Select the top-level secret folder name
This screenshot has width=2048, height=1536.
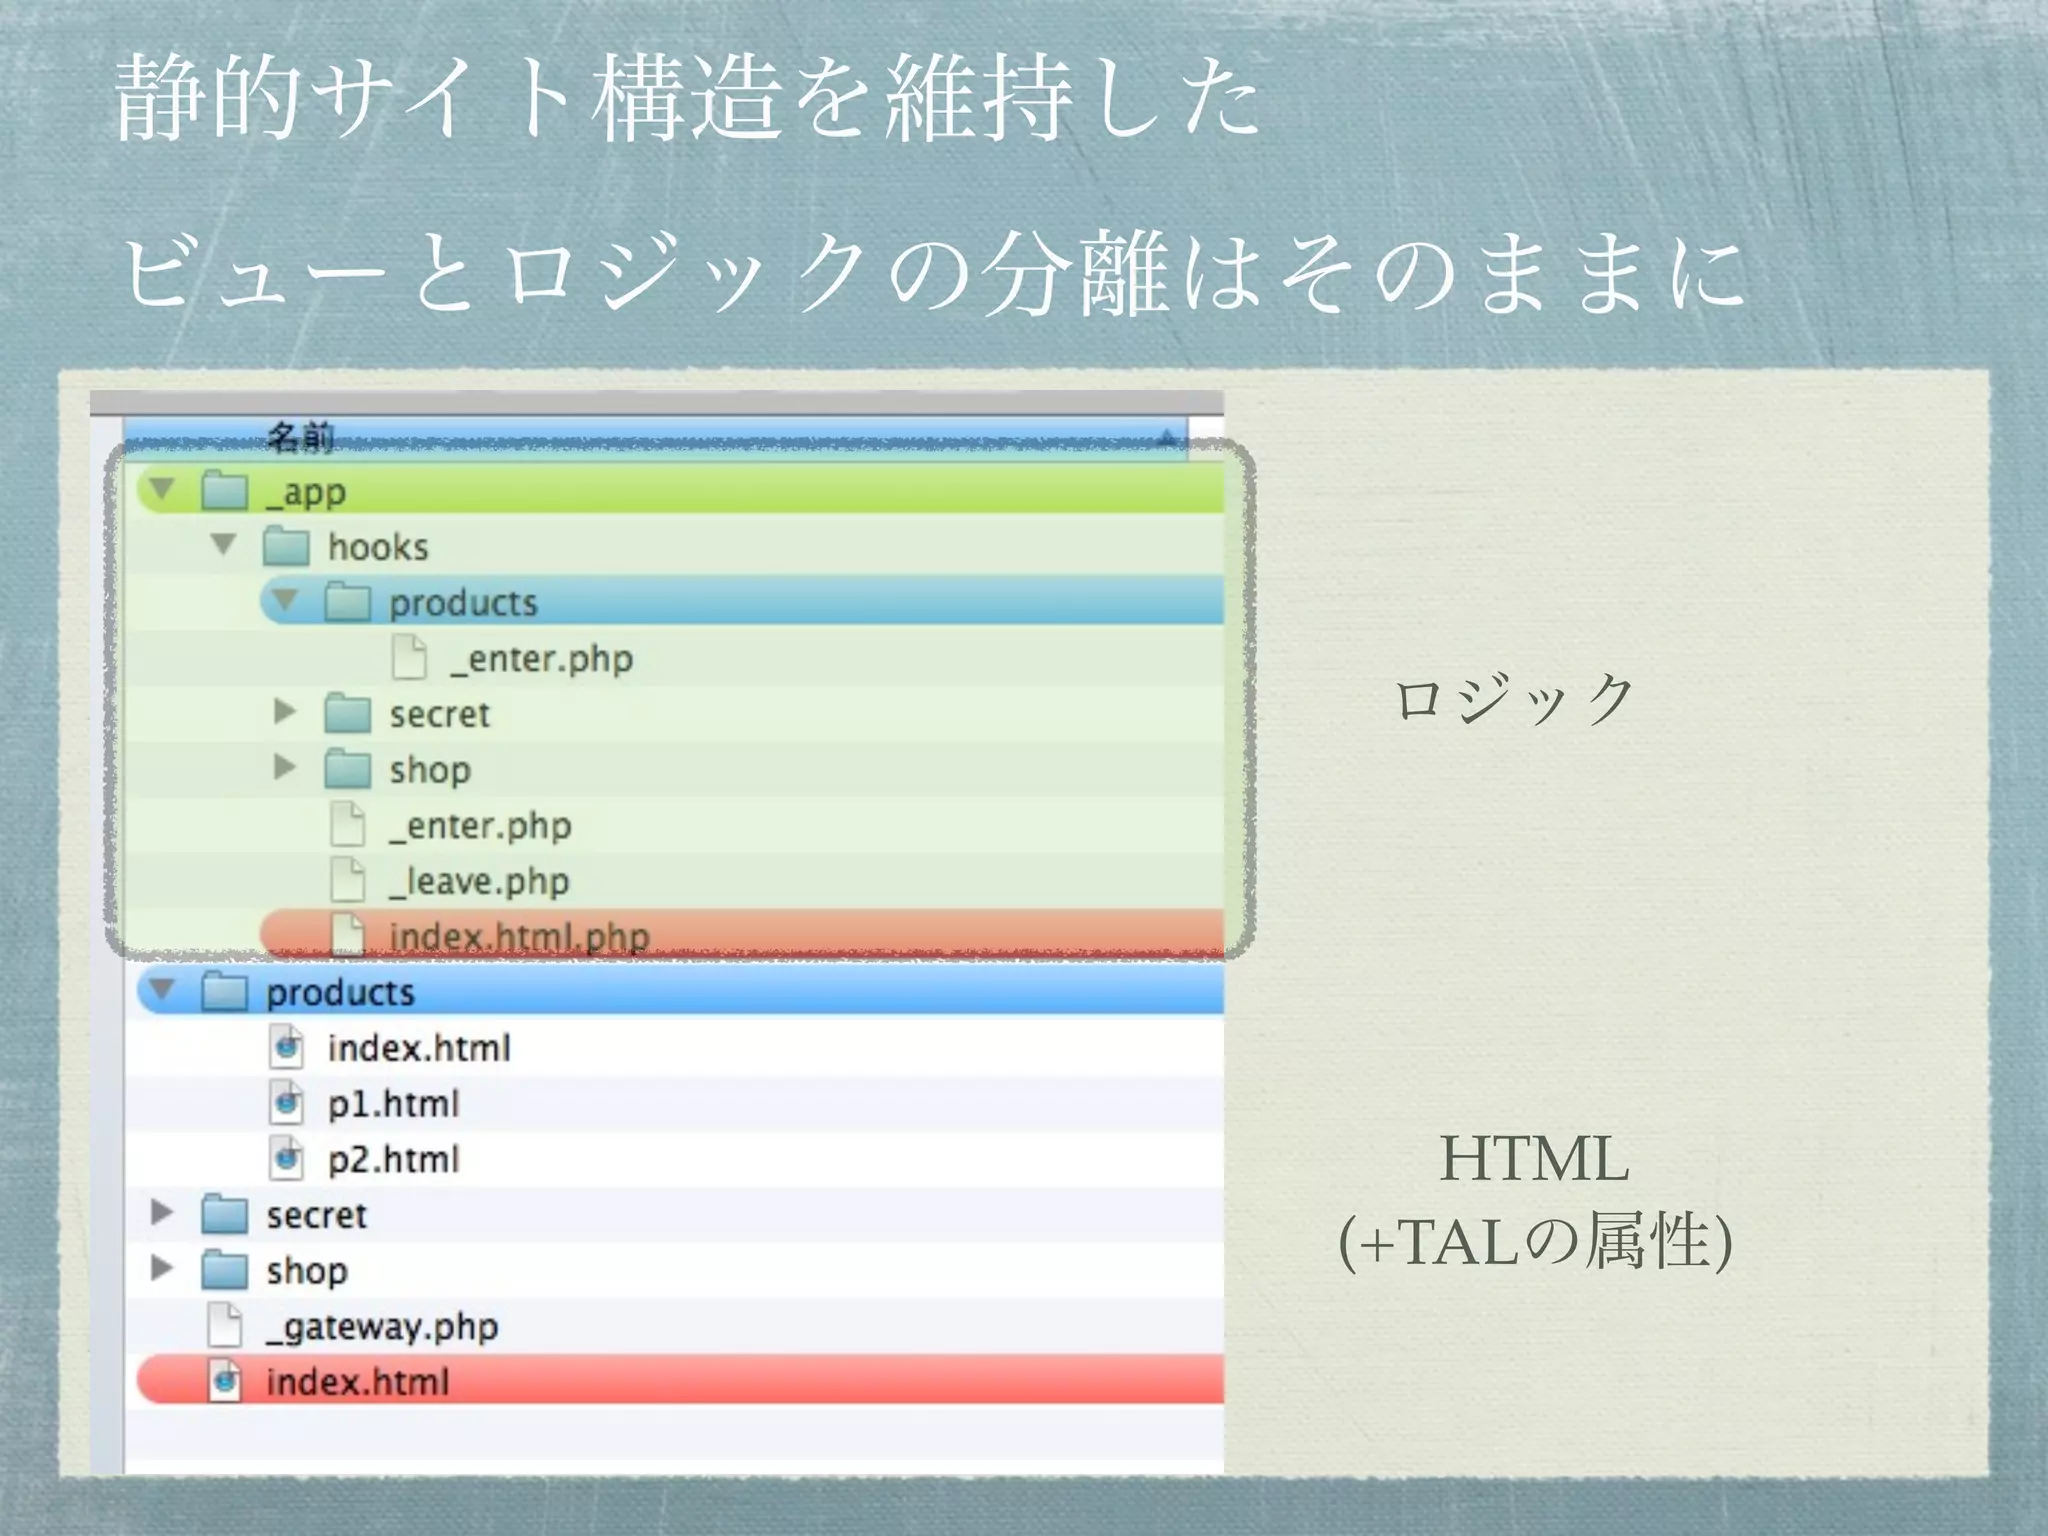pyautogui.click(x=317, y=1215)
